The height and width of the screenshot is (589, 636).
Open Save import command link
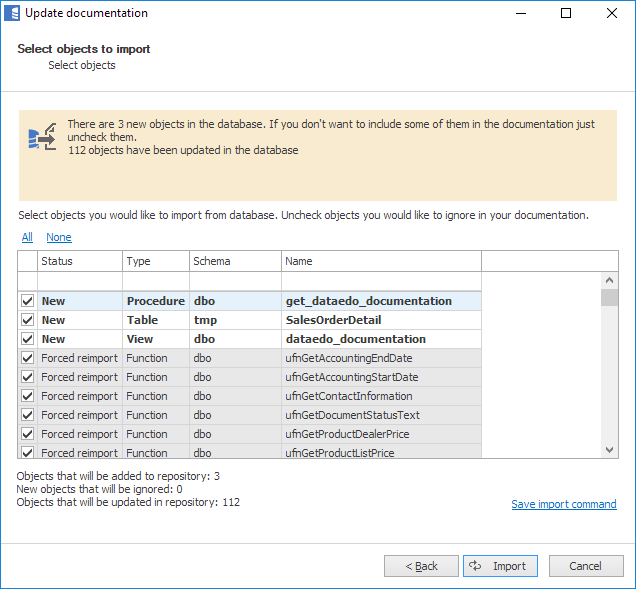[563, 504]
